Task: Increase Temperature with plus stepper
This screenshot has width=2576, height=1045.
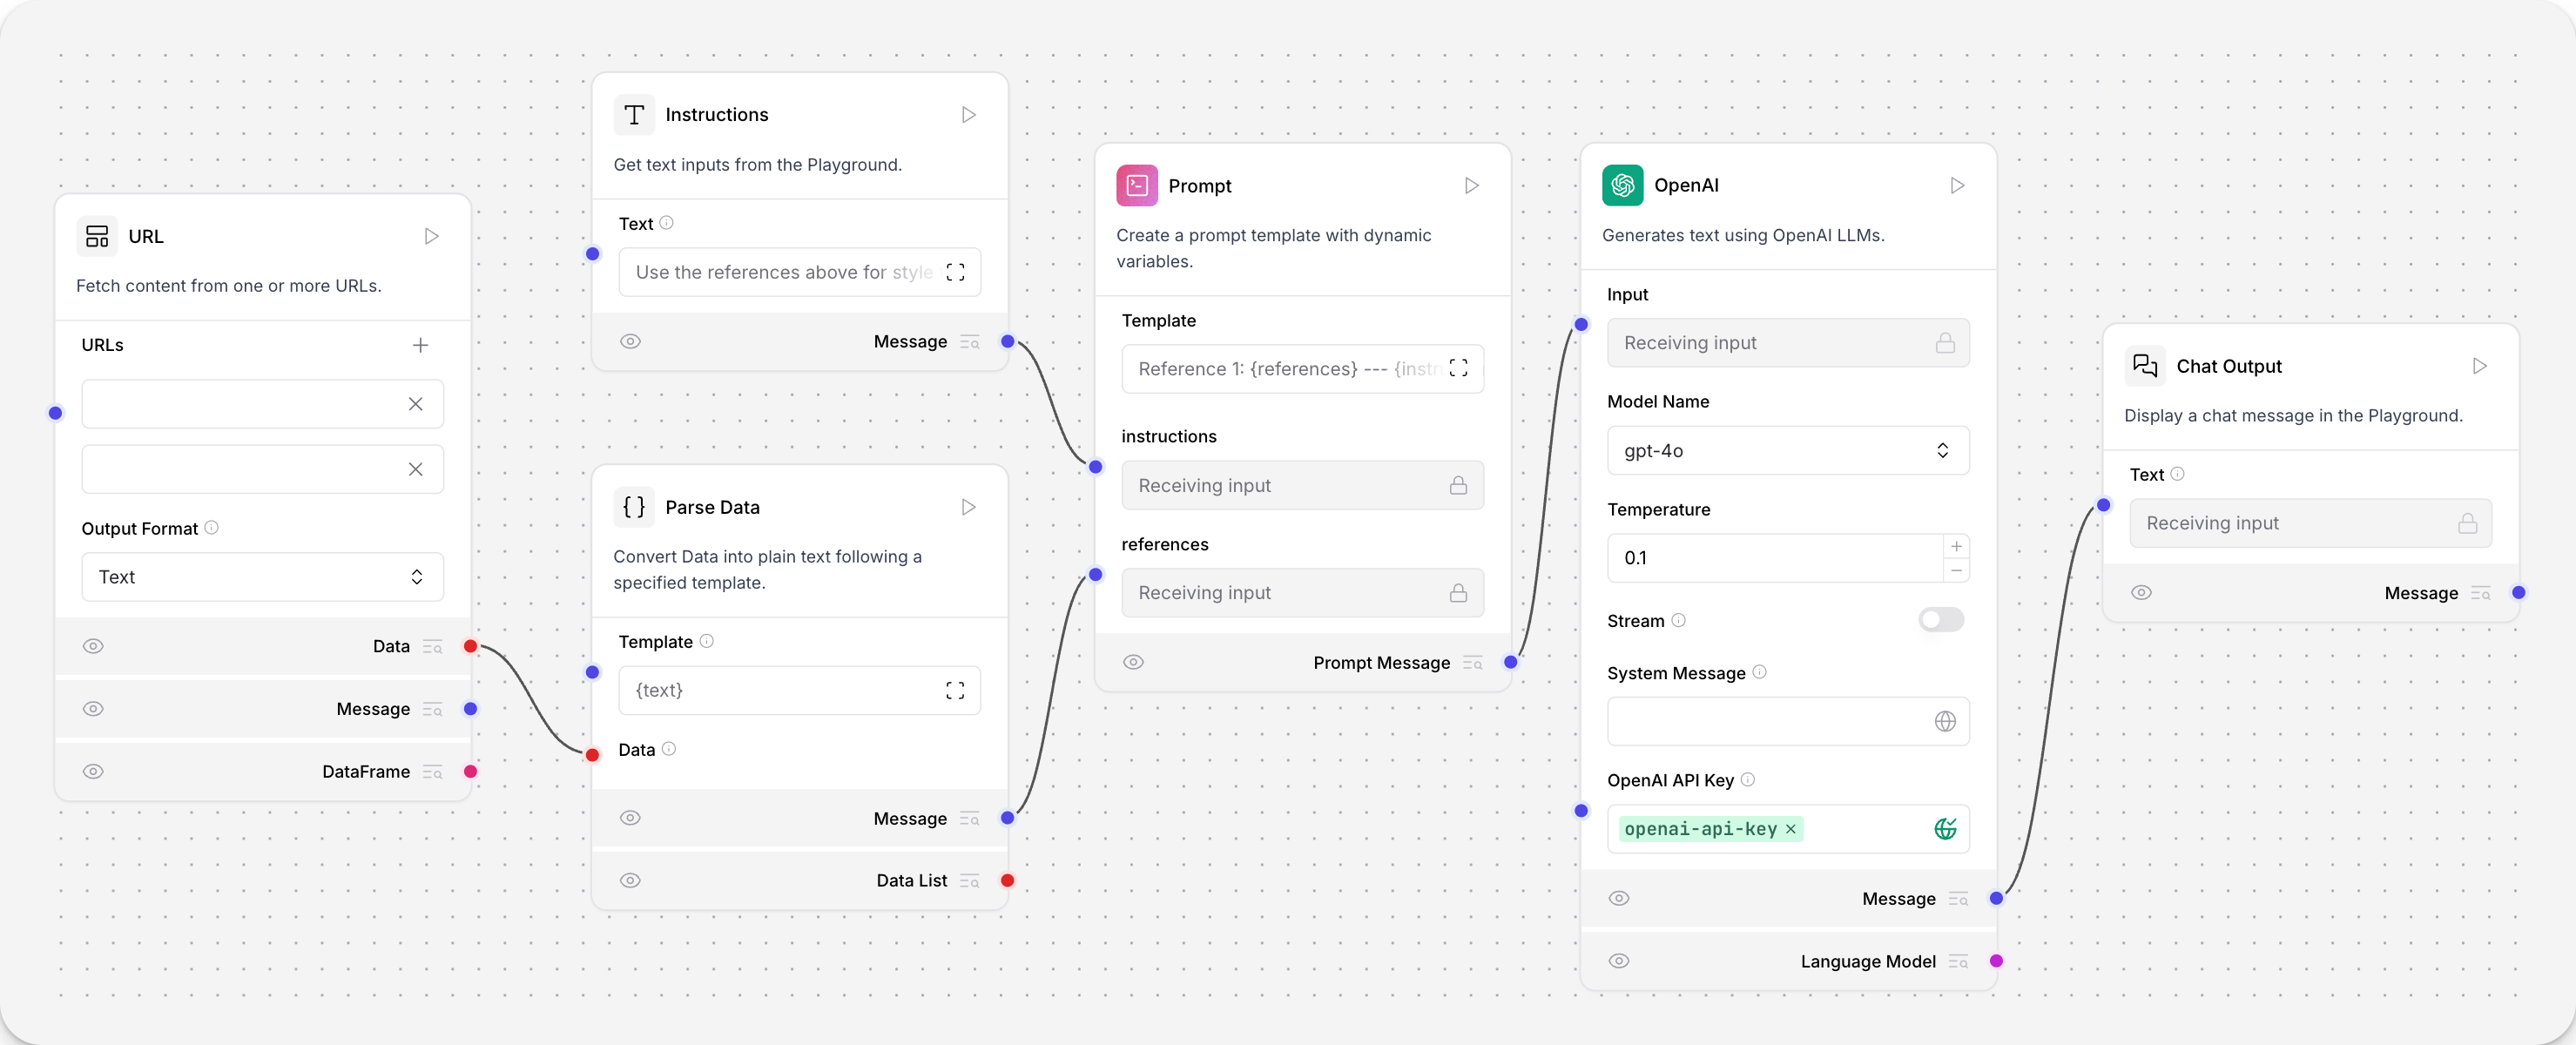Action: [x=1956, y=546]
